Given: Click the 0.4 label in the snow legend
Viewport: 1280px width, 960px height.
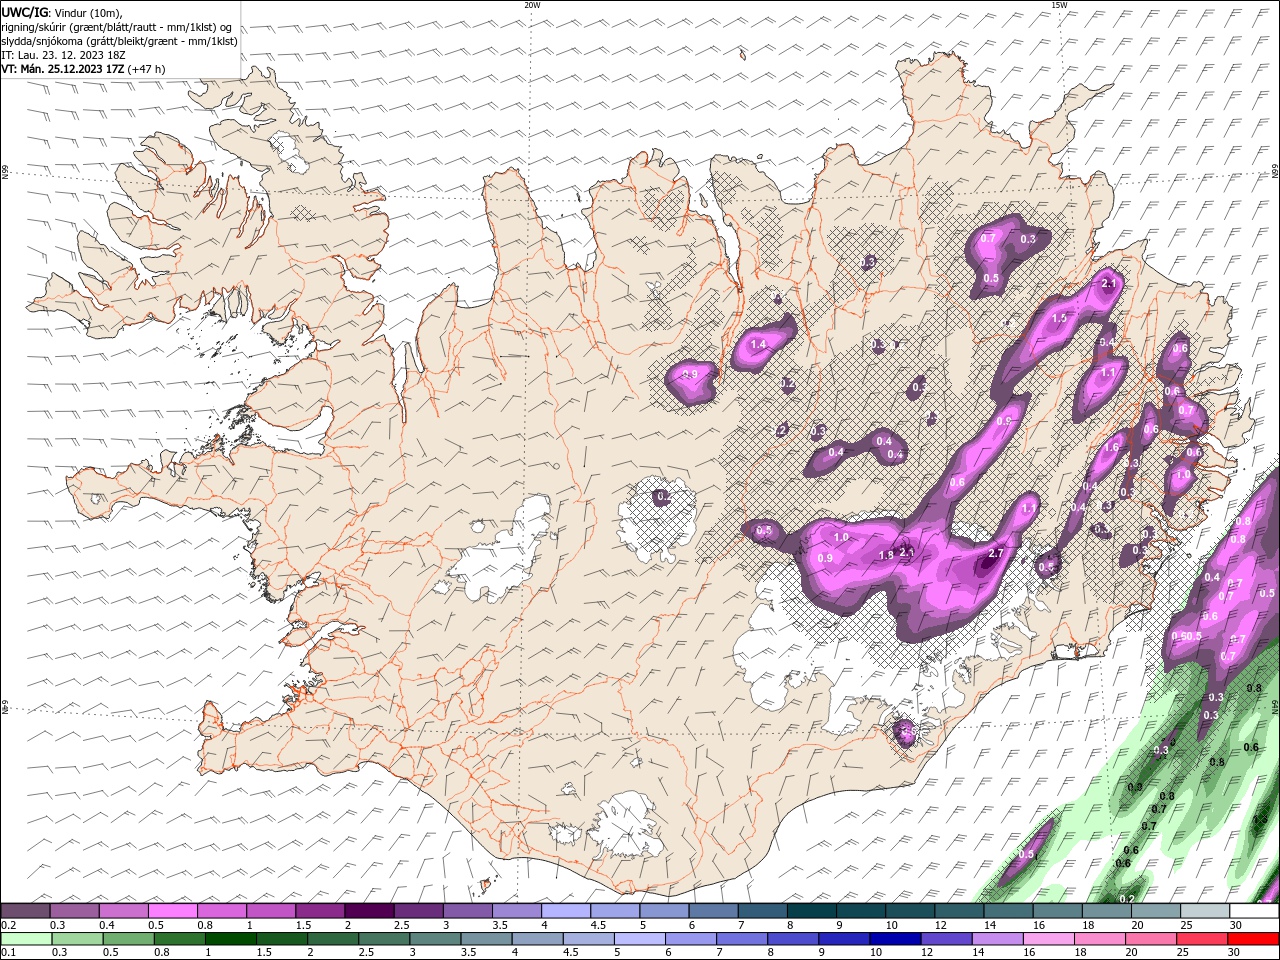Looking at the screenshot, I should pos(107,925).
